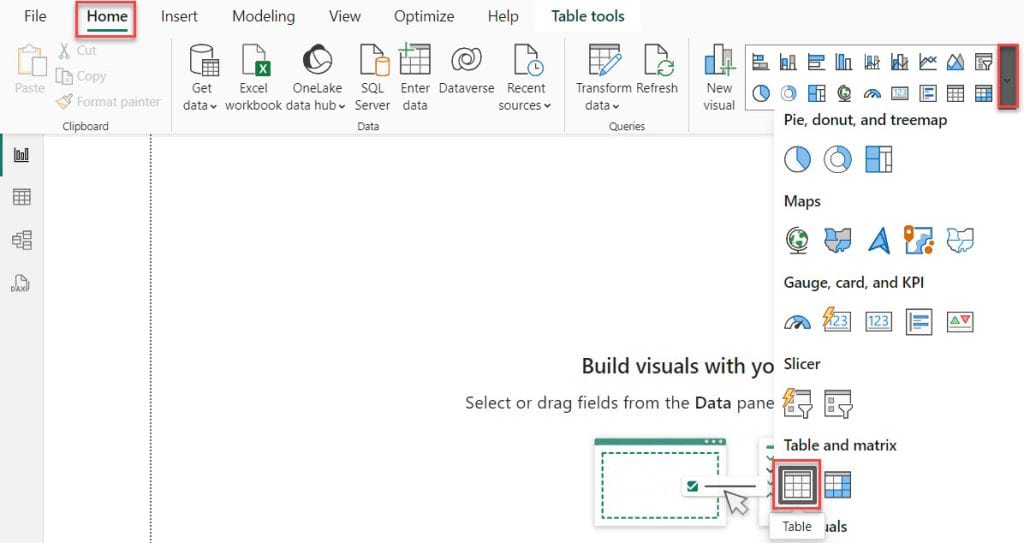
Task: Open DAX query view in left sidebar
Action: 20,283
